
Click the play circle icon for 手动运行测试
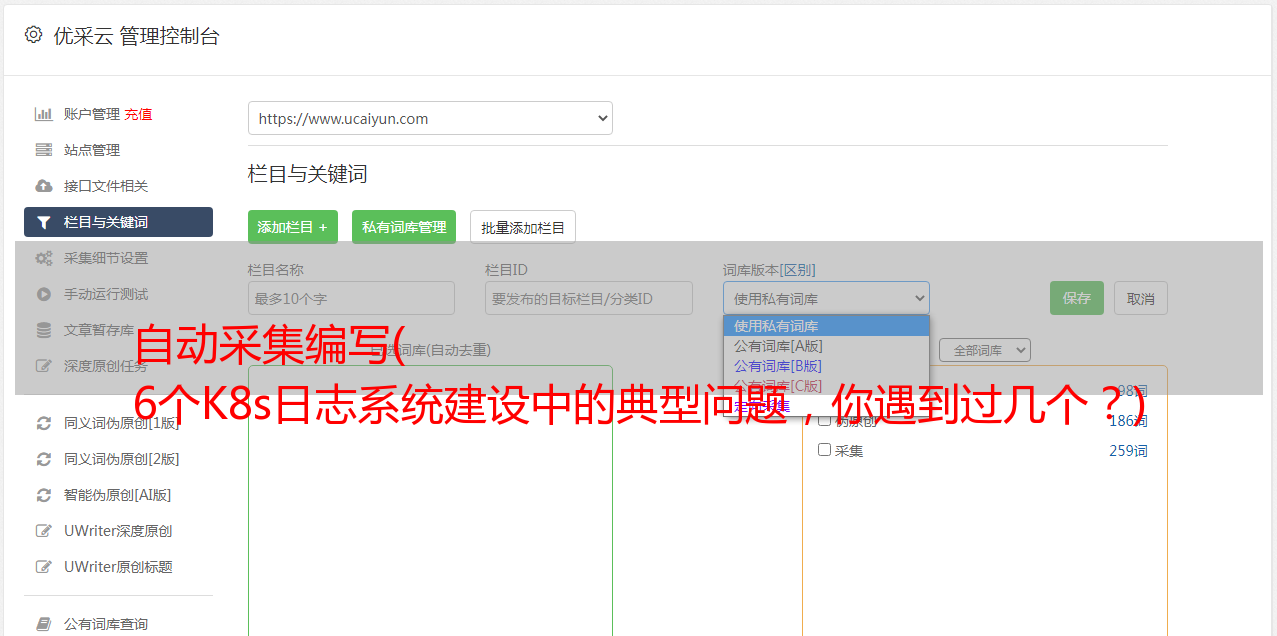pos(44,294)
